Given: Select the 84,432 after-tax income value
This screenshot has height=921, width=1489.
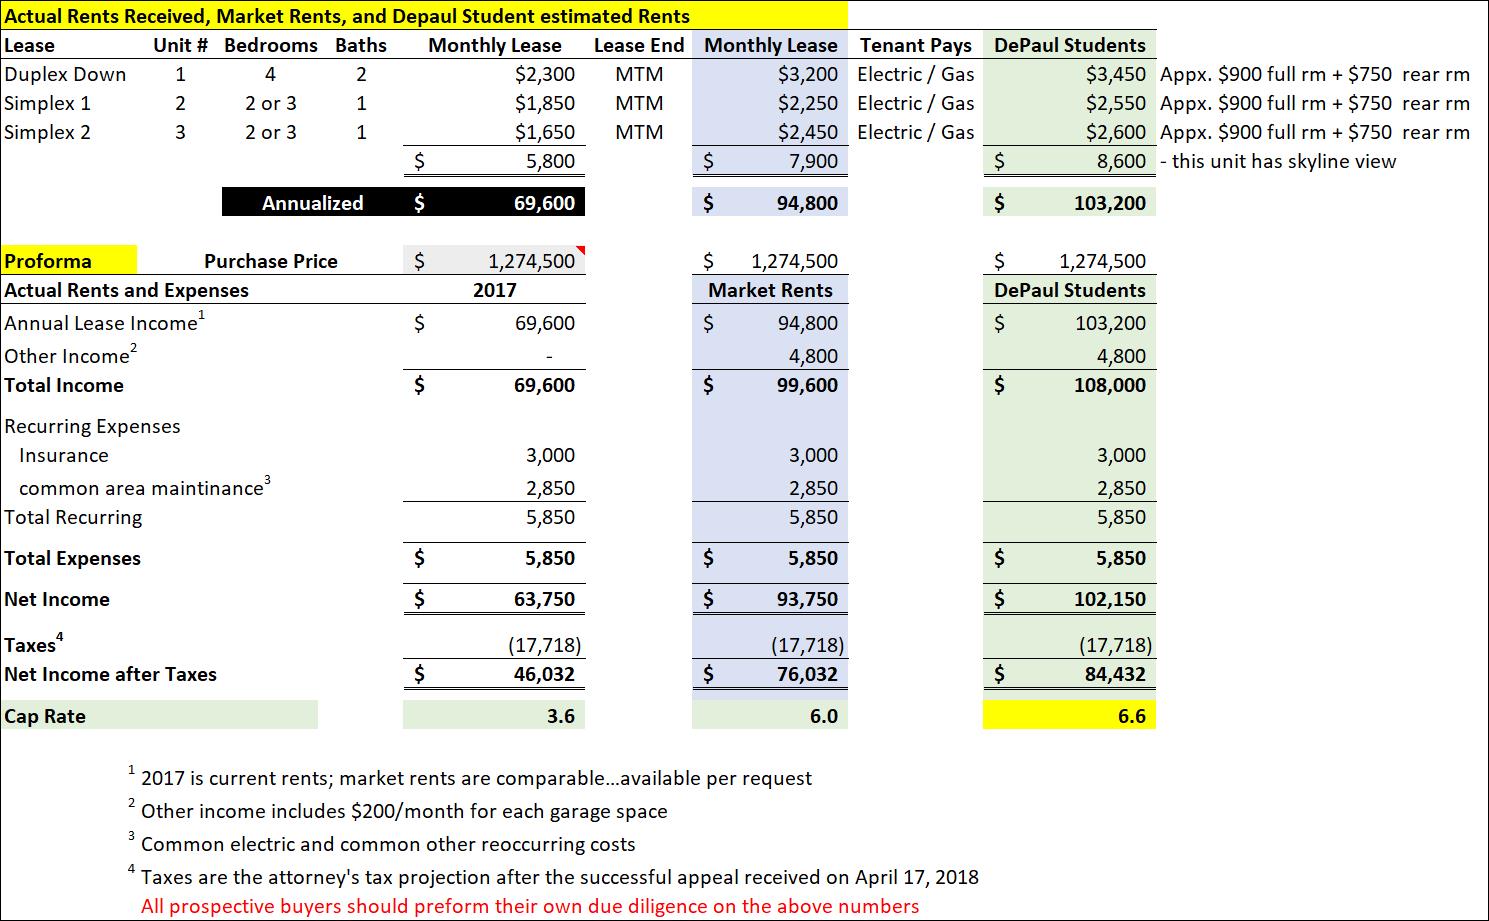Looking at the screenshot, I should 1115,674.
